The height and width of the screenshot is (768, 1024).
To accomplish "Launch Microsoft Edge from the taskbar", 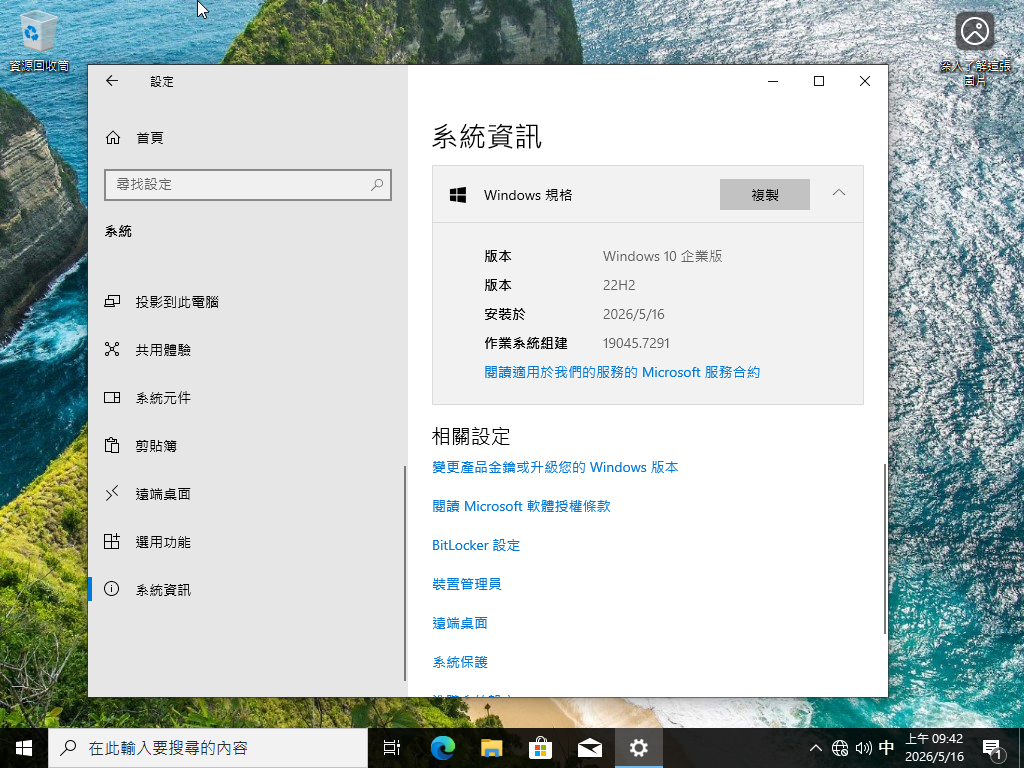I will coord(443,748).
